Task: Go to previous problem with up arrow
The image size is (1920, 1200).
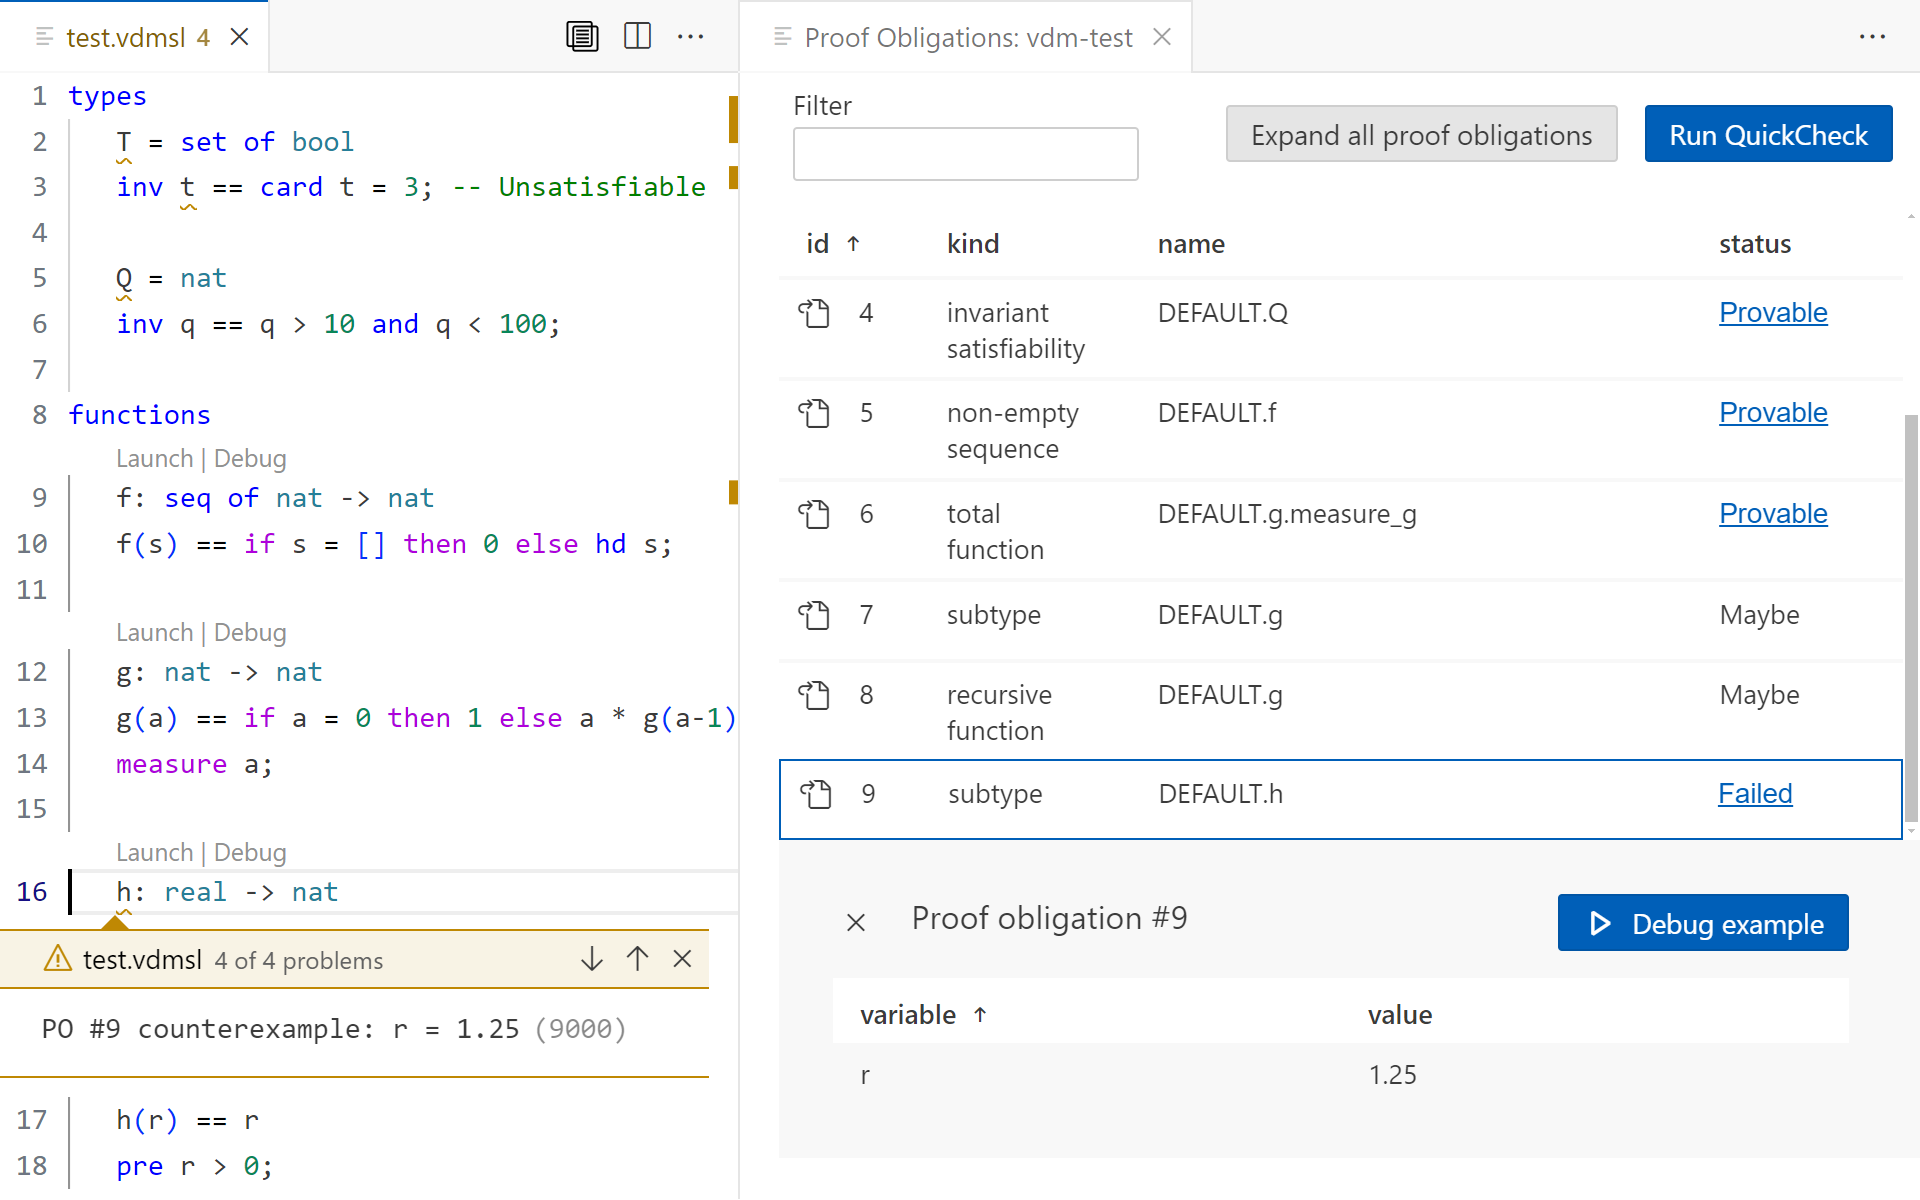Action: click(638, 959)
